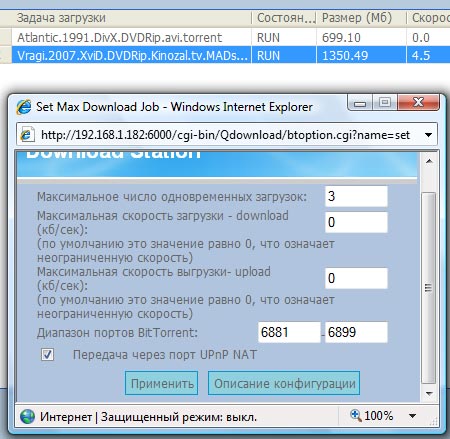450x439 pixels.
Task: Click the window resize grip in the status bar
Action: click(x=433, y=422)
